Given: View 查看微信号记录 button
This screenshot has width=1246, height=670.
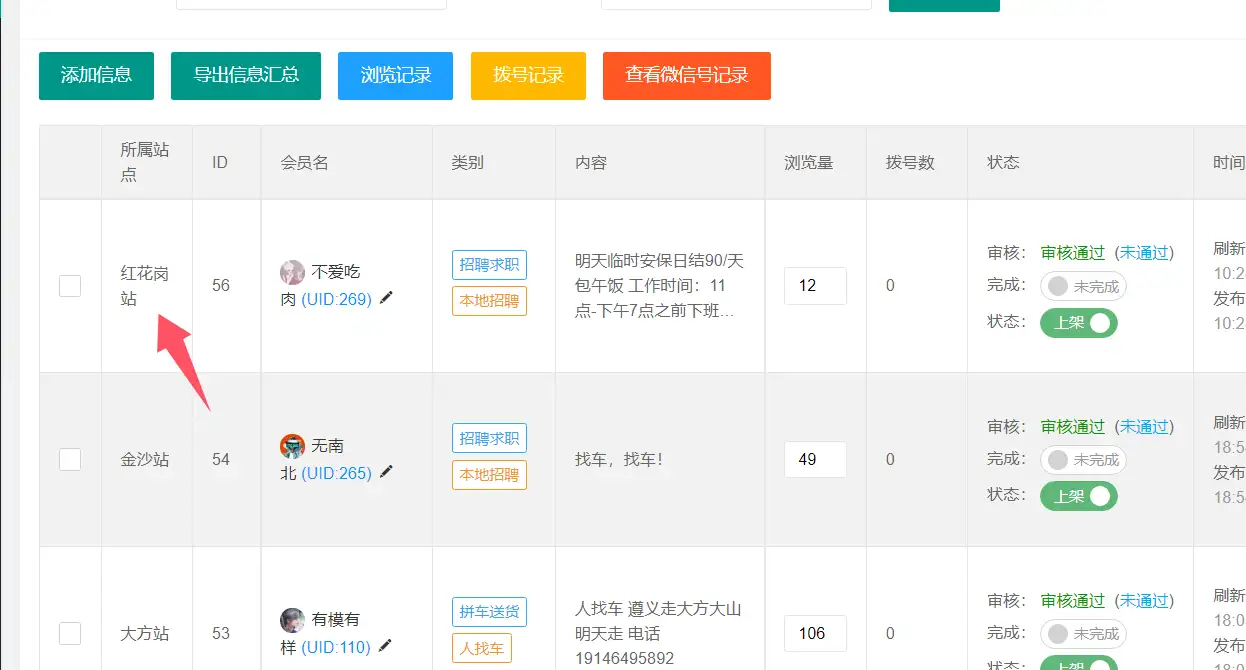Looking at the screenshot, I should point(686,76).
